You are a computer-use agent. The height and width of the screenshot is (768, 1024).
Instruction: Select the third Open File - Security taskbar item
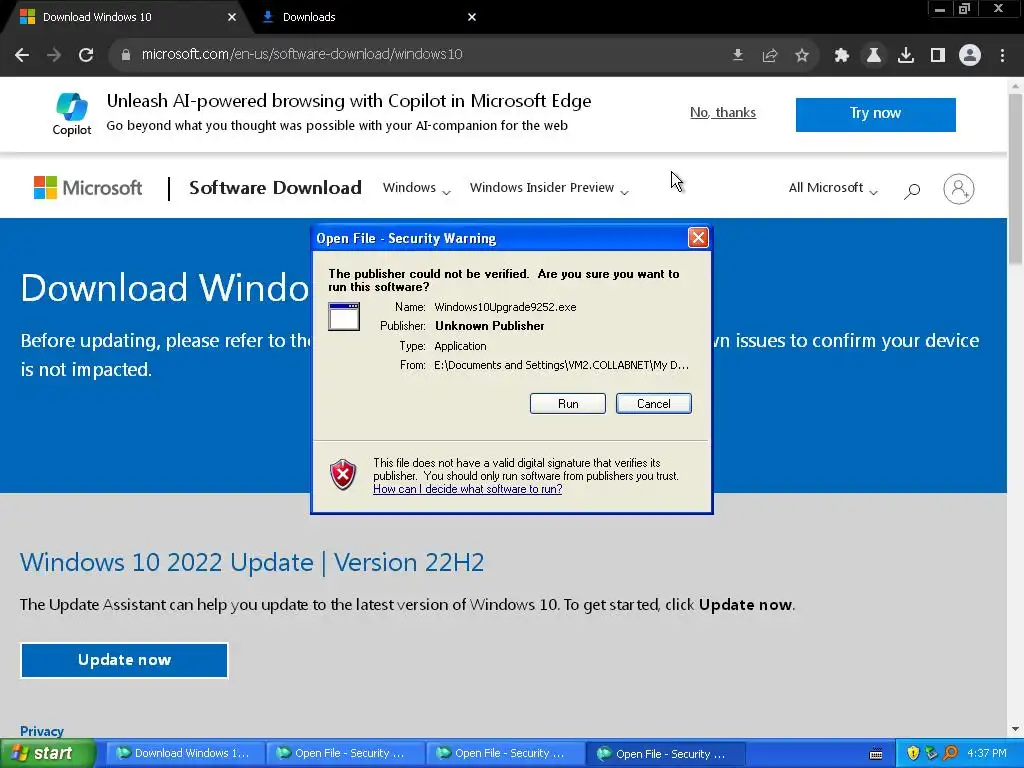(x=665, y=753)
